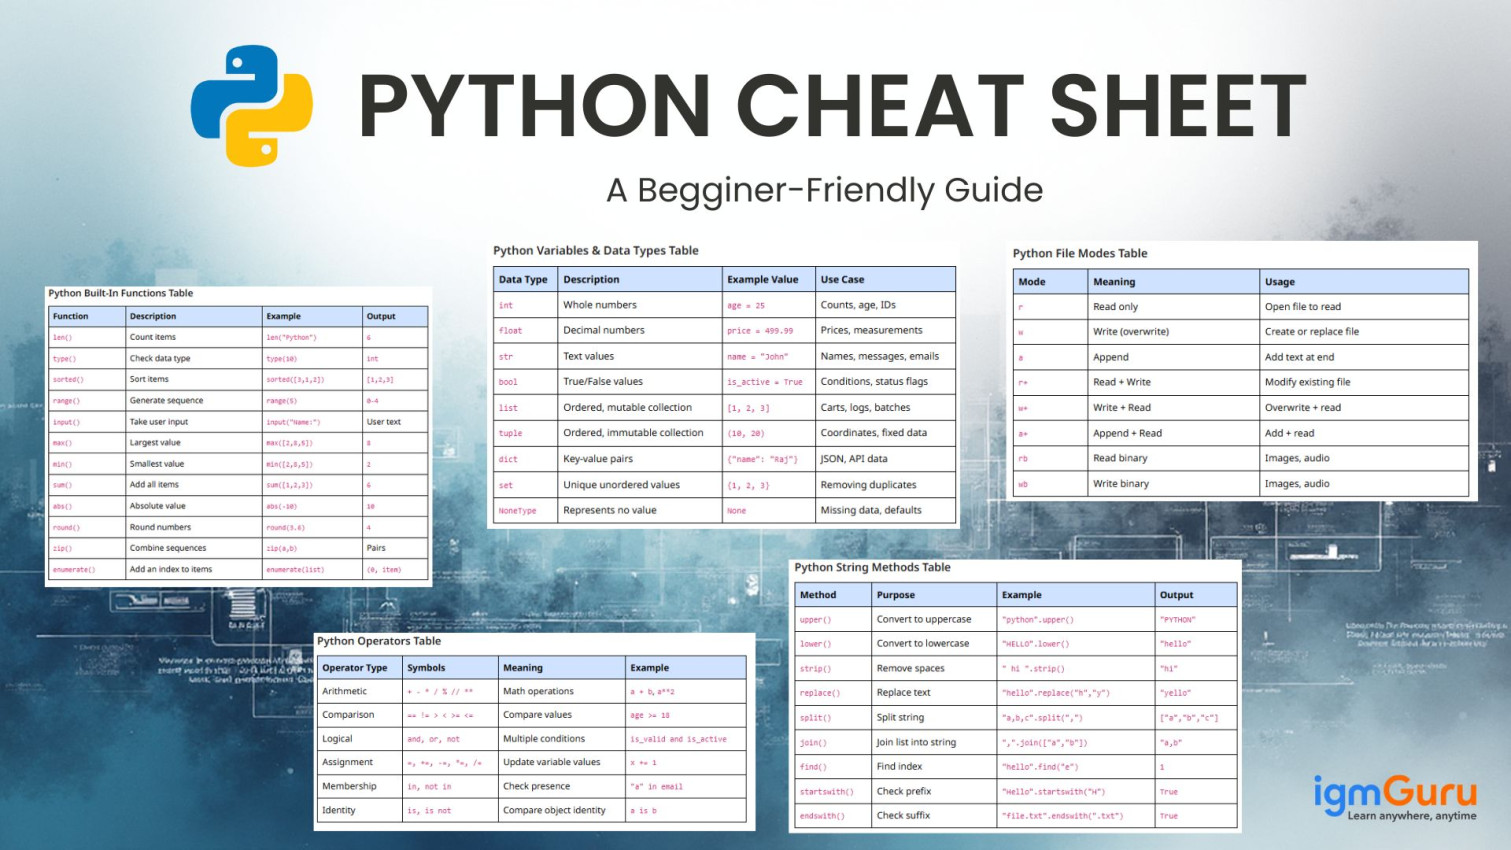Viewport: 1511px width, 850px height.
Task: Click the "Usage" header in File Modes
Action: 1279,282
